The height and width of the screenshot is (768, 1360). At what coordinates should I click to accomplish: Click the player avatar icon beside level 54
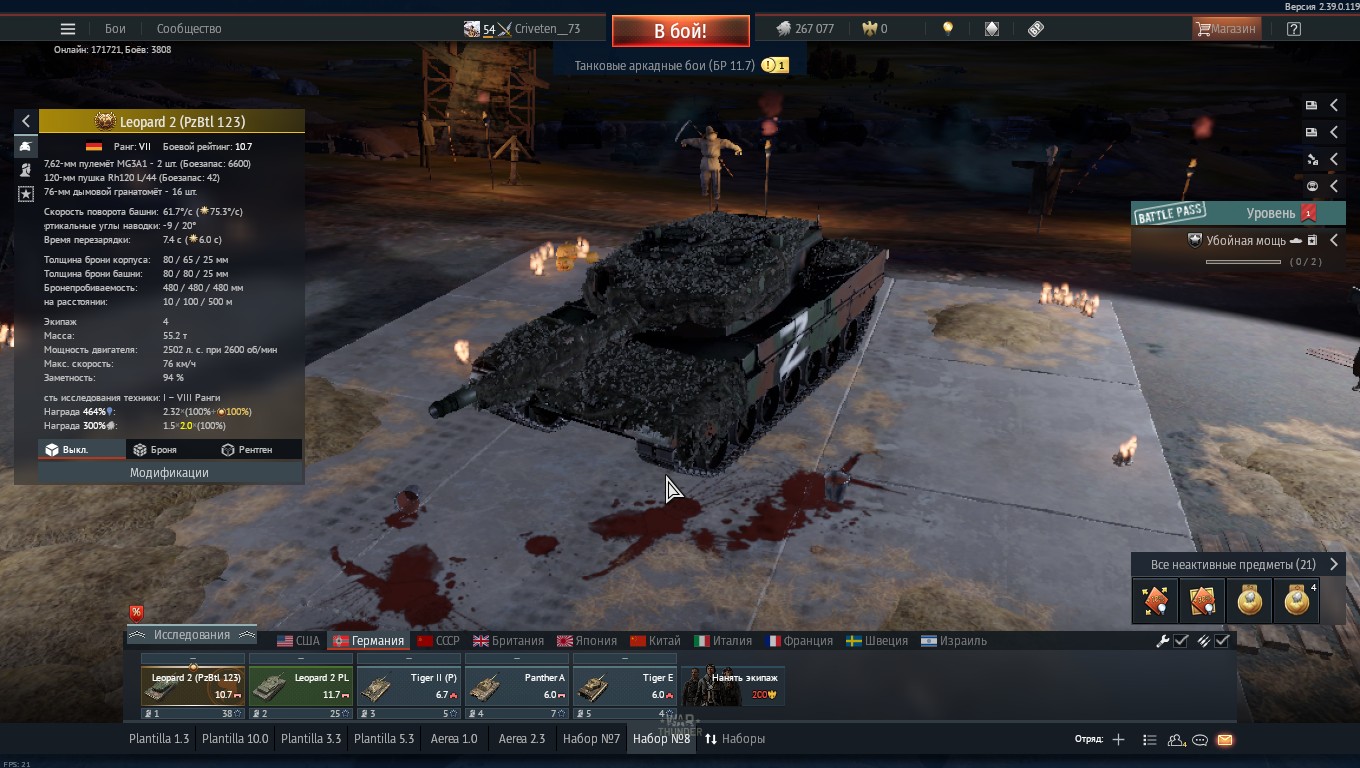point(472,29)
